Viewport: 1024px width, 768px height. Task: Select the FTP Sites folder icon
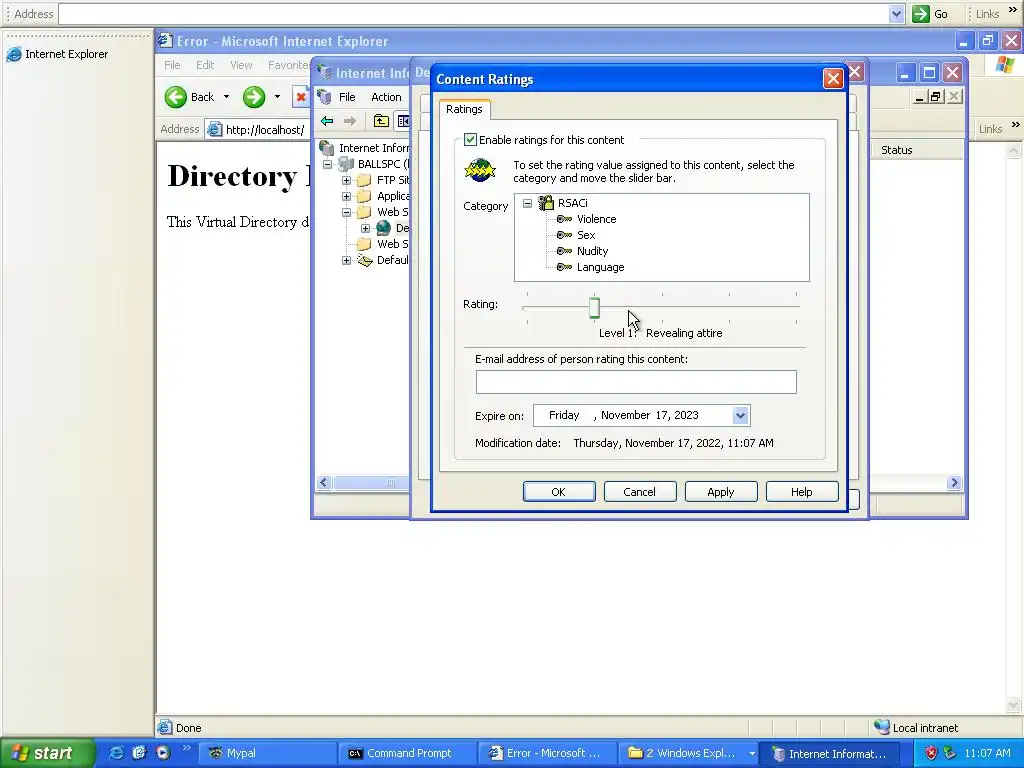(364, 180)
